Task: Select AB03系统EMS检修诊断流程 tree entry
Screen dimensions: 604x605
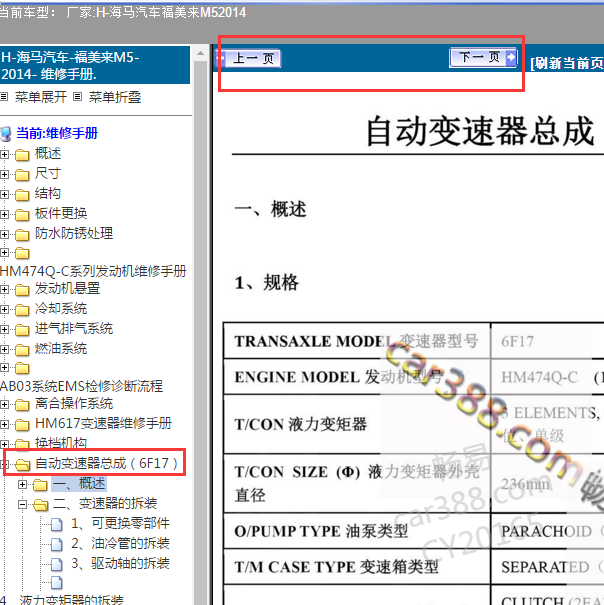Action: tap(81, 386)
